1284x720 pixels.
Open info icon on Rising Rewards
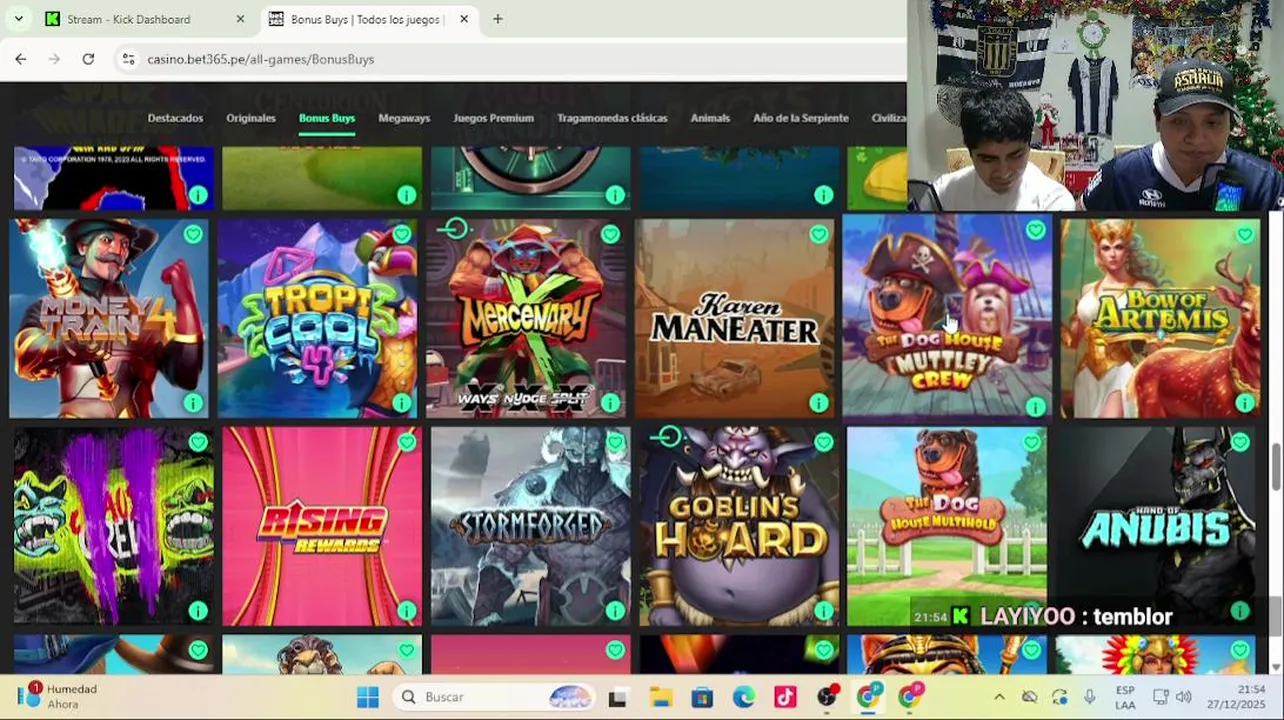tap(406, 610)
